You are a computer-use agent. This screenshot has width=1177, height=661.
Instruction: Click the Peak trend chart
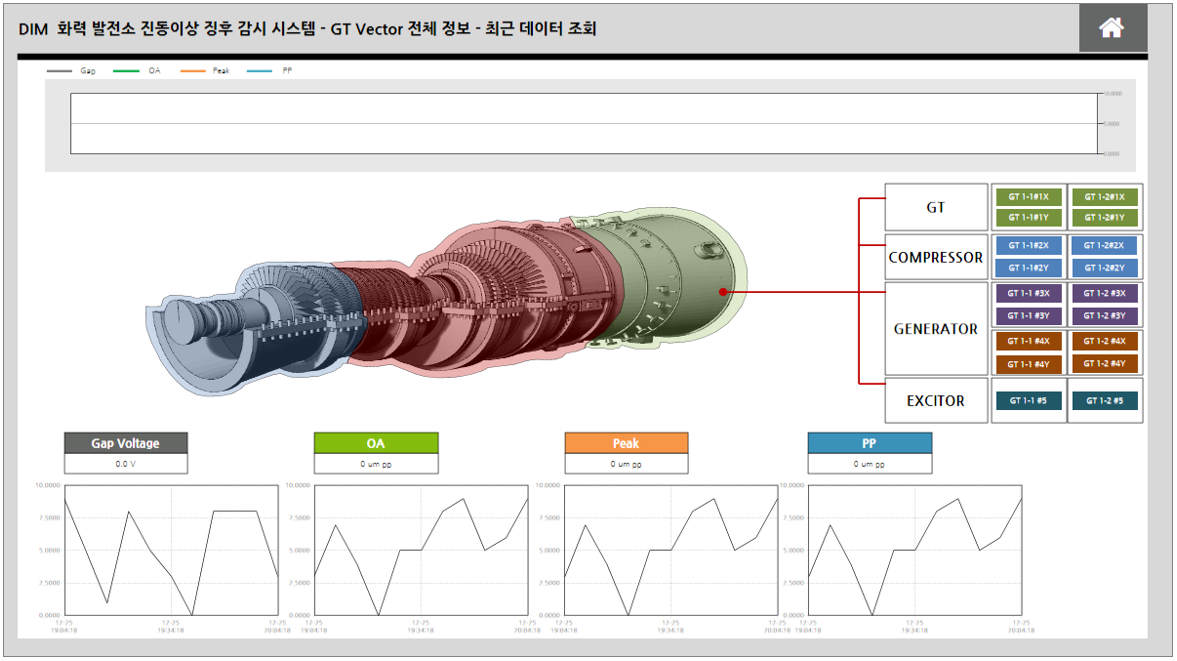pos(671,550)
